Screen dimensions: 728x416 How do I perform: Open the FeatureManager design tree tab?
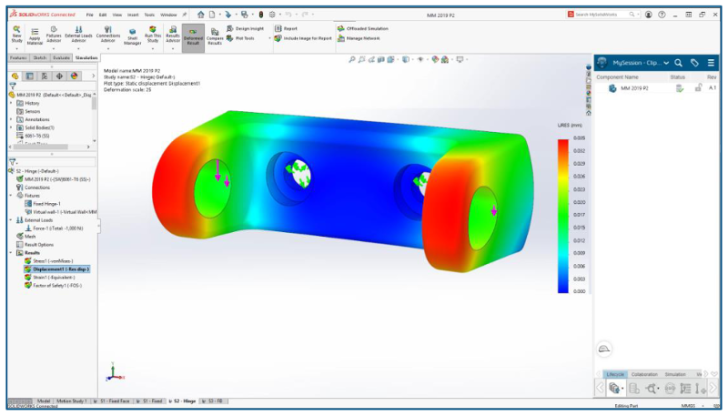[15, 76]
